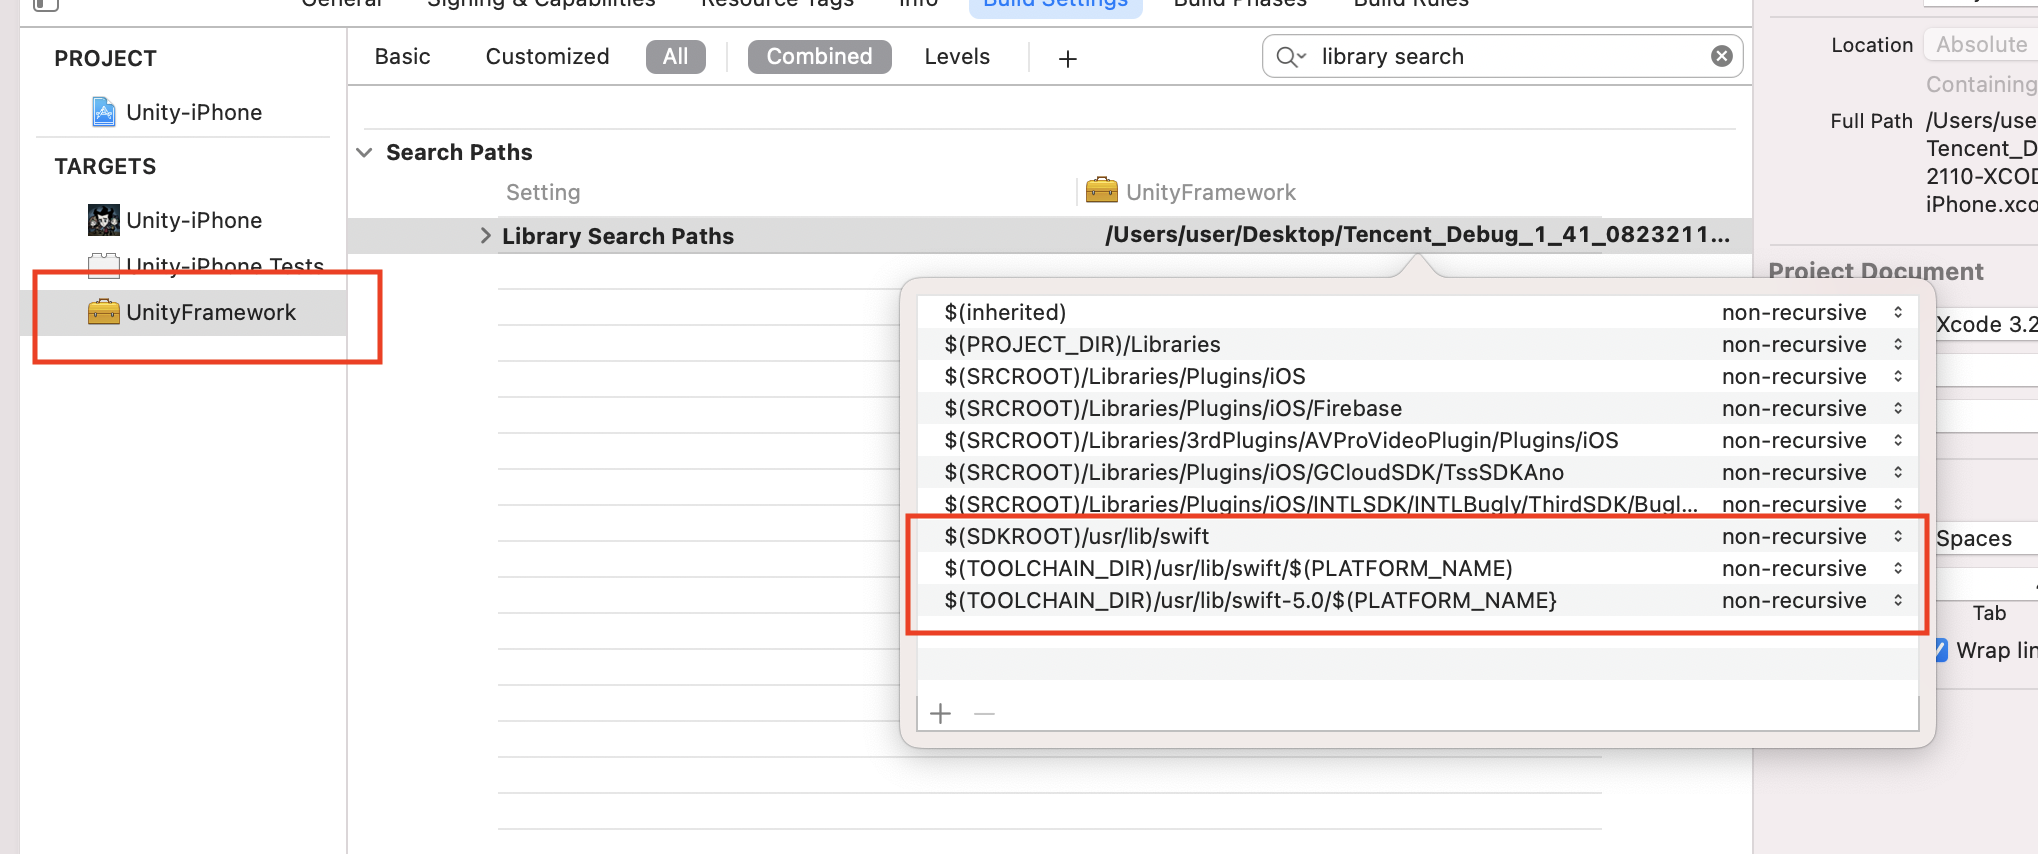The height and width of the screenshot is (854, 2038).
Task: Click the UnityFramework column header icon
Action: pyautogui.click(x=1101, y=191)
